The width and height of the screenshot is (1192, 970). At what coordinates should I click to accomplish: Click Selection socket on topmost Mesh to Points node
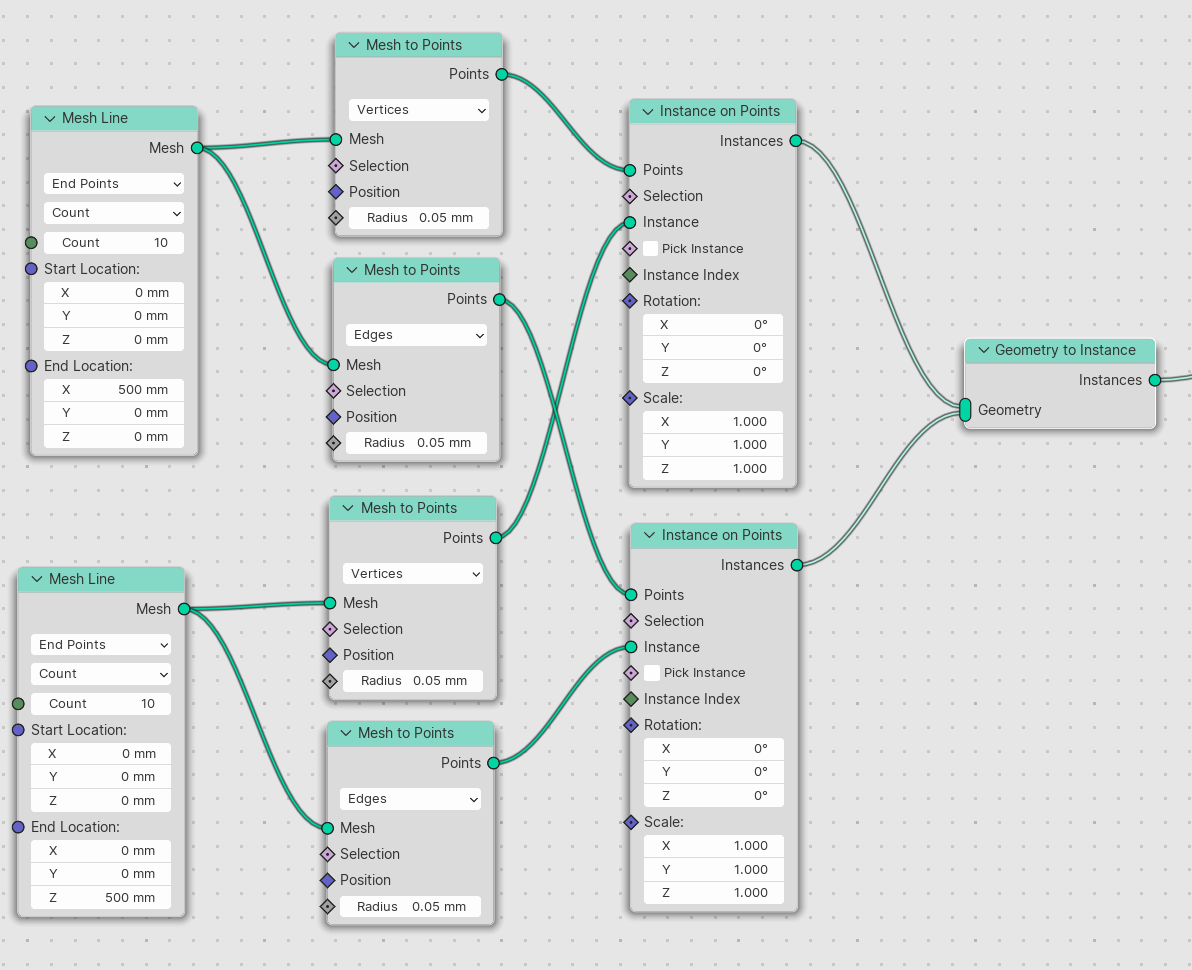pos(336,166)
